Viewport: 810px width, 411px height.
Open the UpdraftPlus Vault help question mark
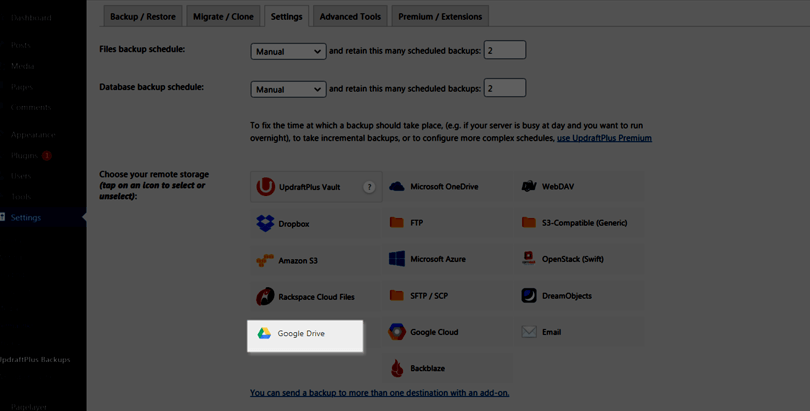tap(369, 187)
